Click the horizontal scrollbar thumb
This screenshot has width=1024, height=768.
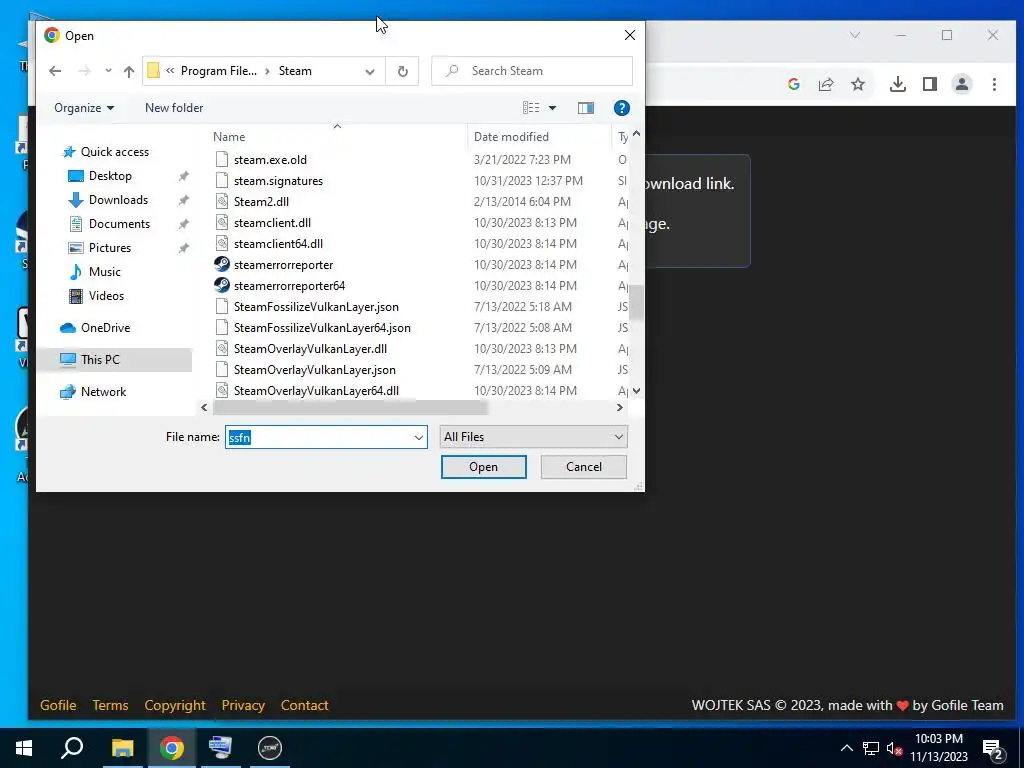(x=350, y=408)
